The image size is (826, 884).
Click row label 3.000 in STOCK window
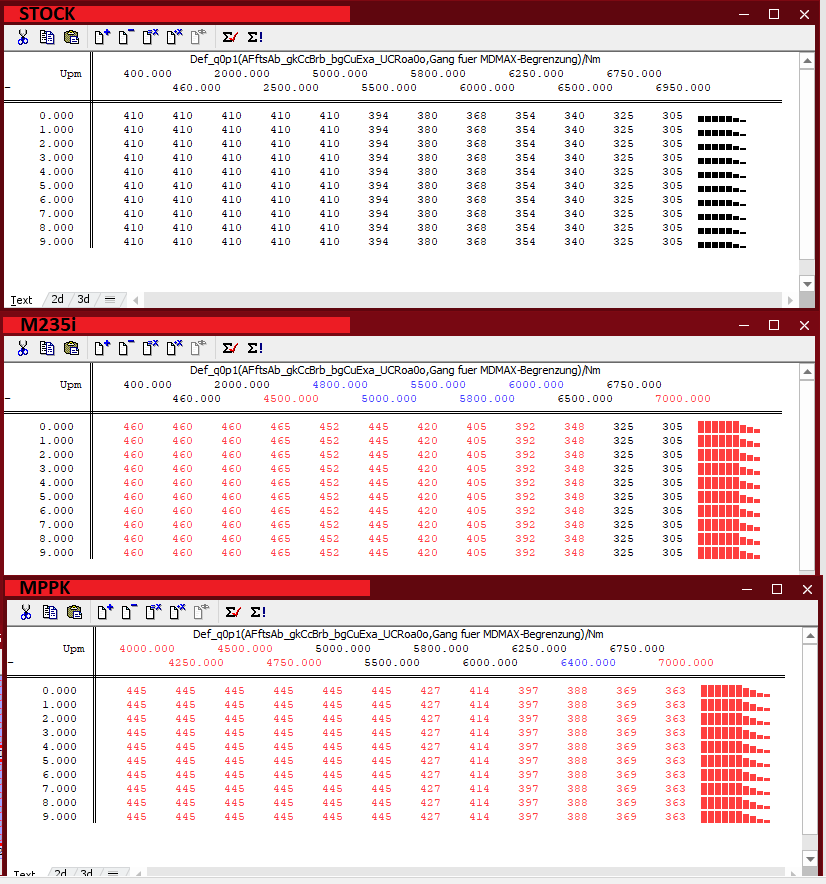[56, 158]
